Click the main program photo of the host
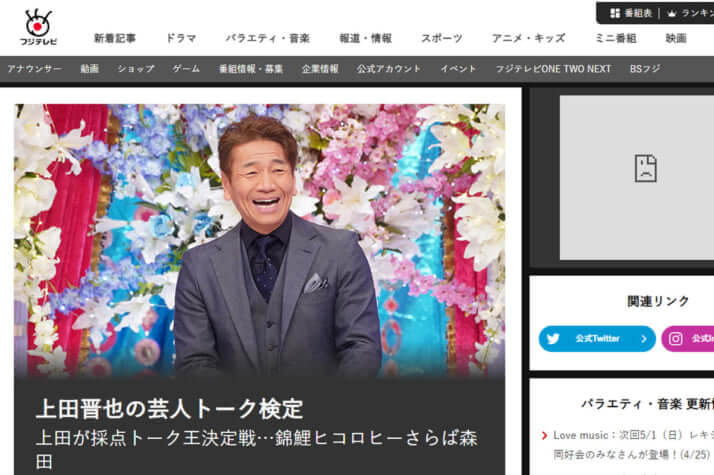Image resolution: width=714 pixels, height=475 pixels. click(260, 241)
